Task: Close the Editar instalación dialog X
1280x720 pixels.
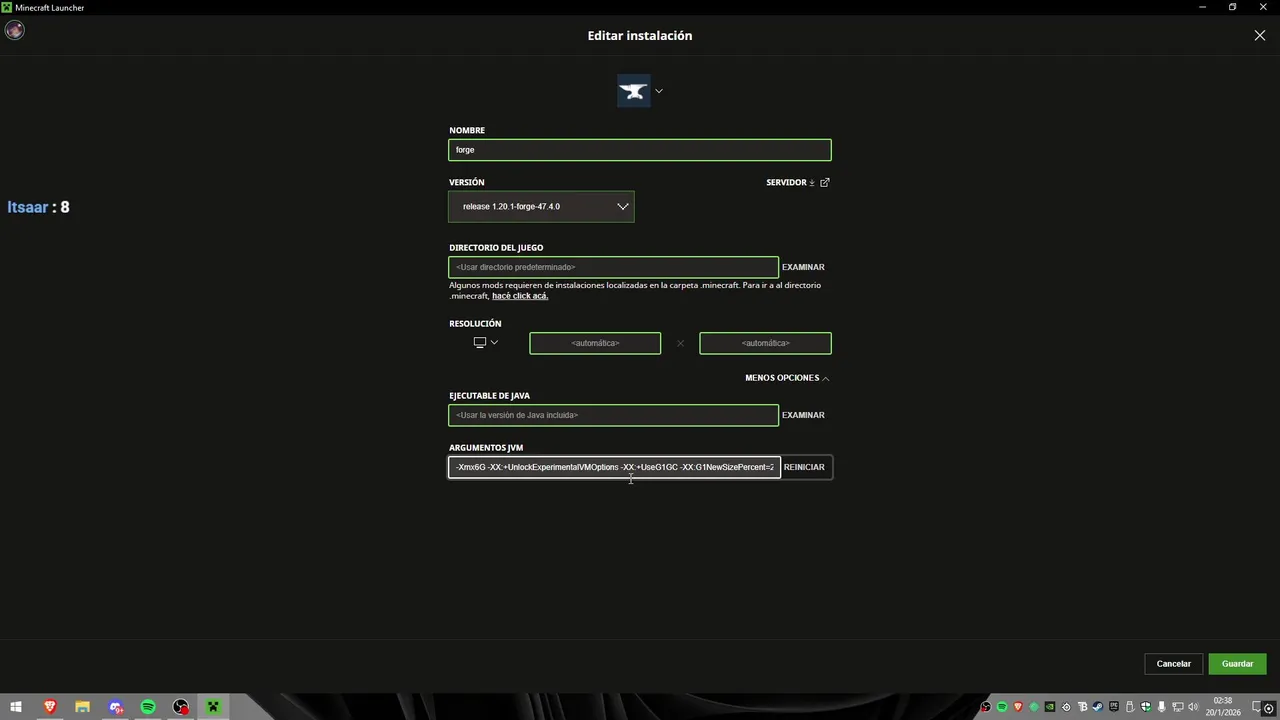Action: pyautogui.click(x=1259, y=35)
